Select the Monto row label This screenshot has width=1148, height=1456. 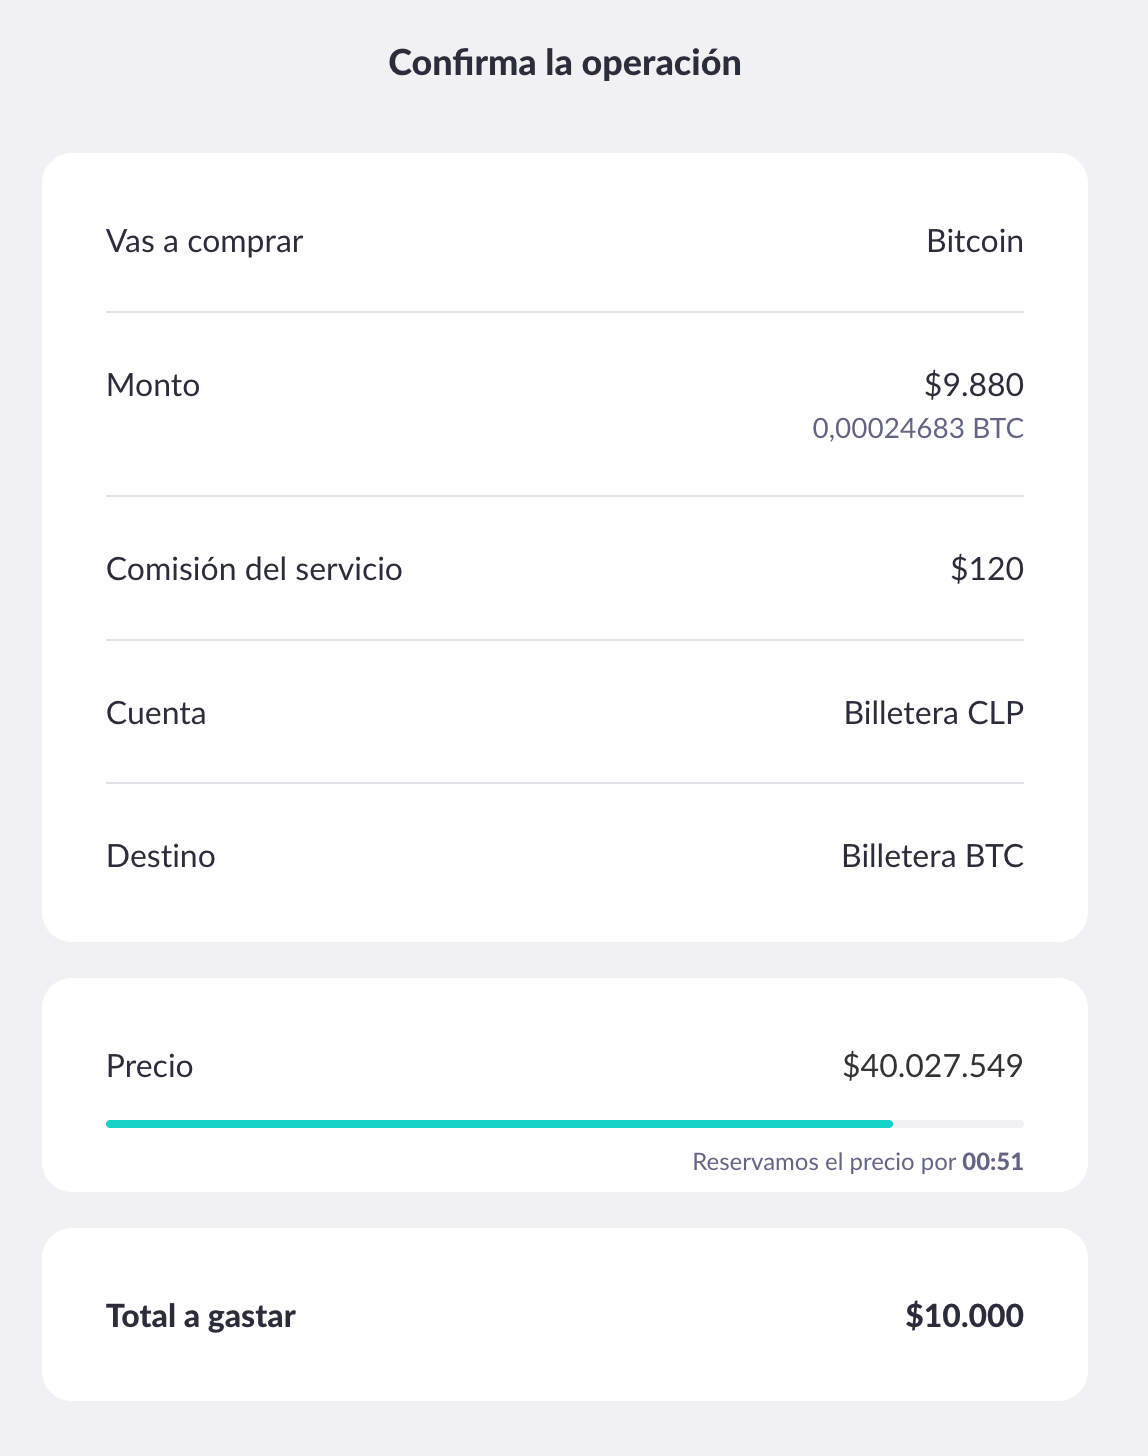pyautogui.click(x=153, y=385)
